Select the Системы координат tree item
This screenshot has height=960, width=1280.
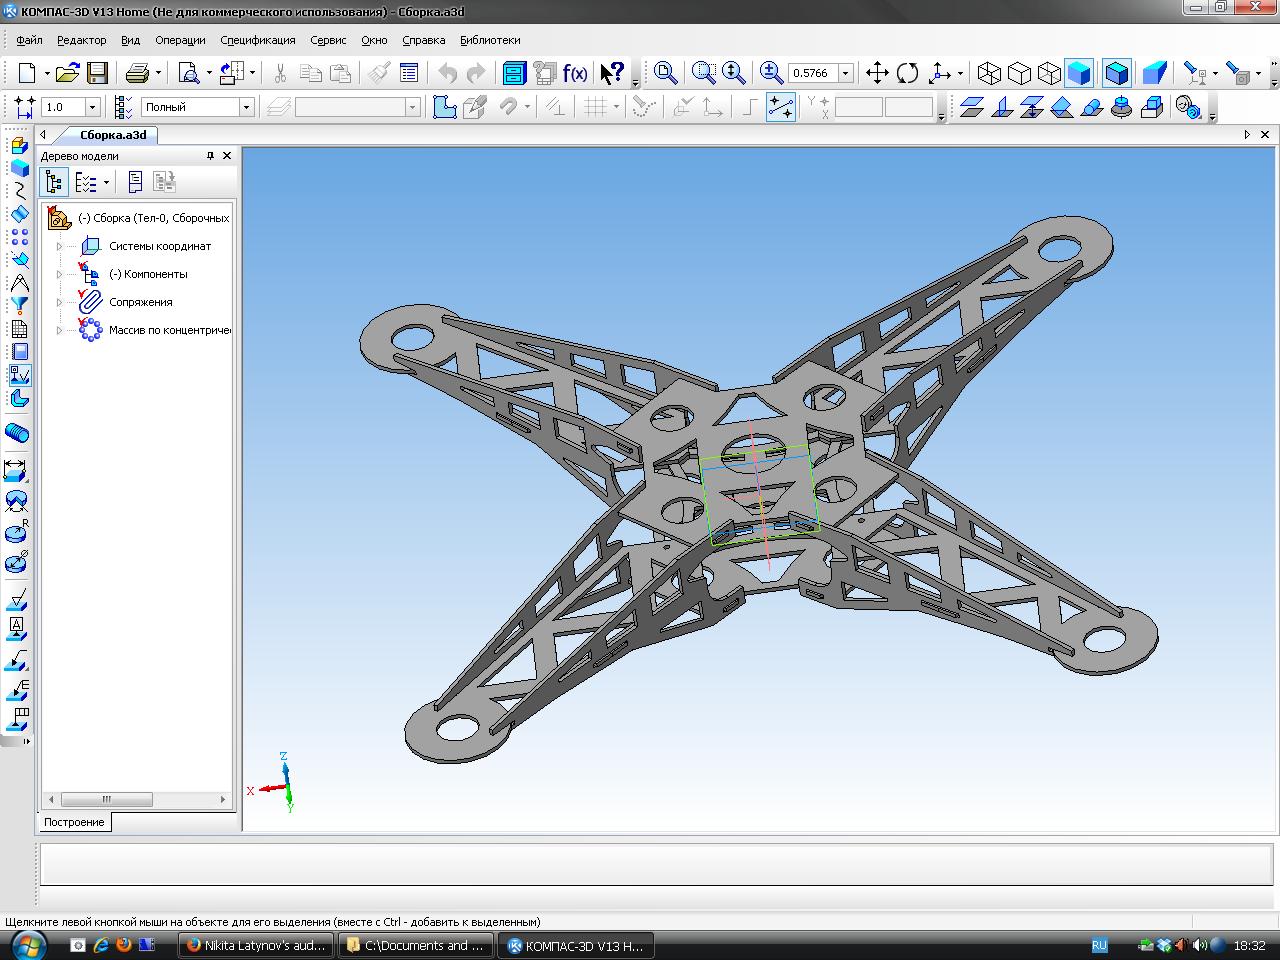pyautogui.click(x=160, y=246)
